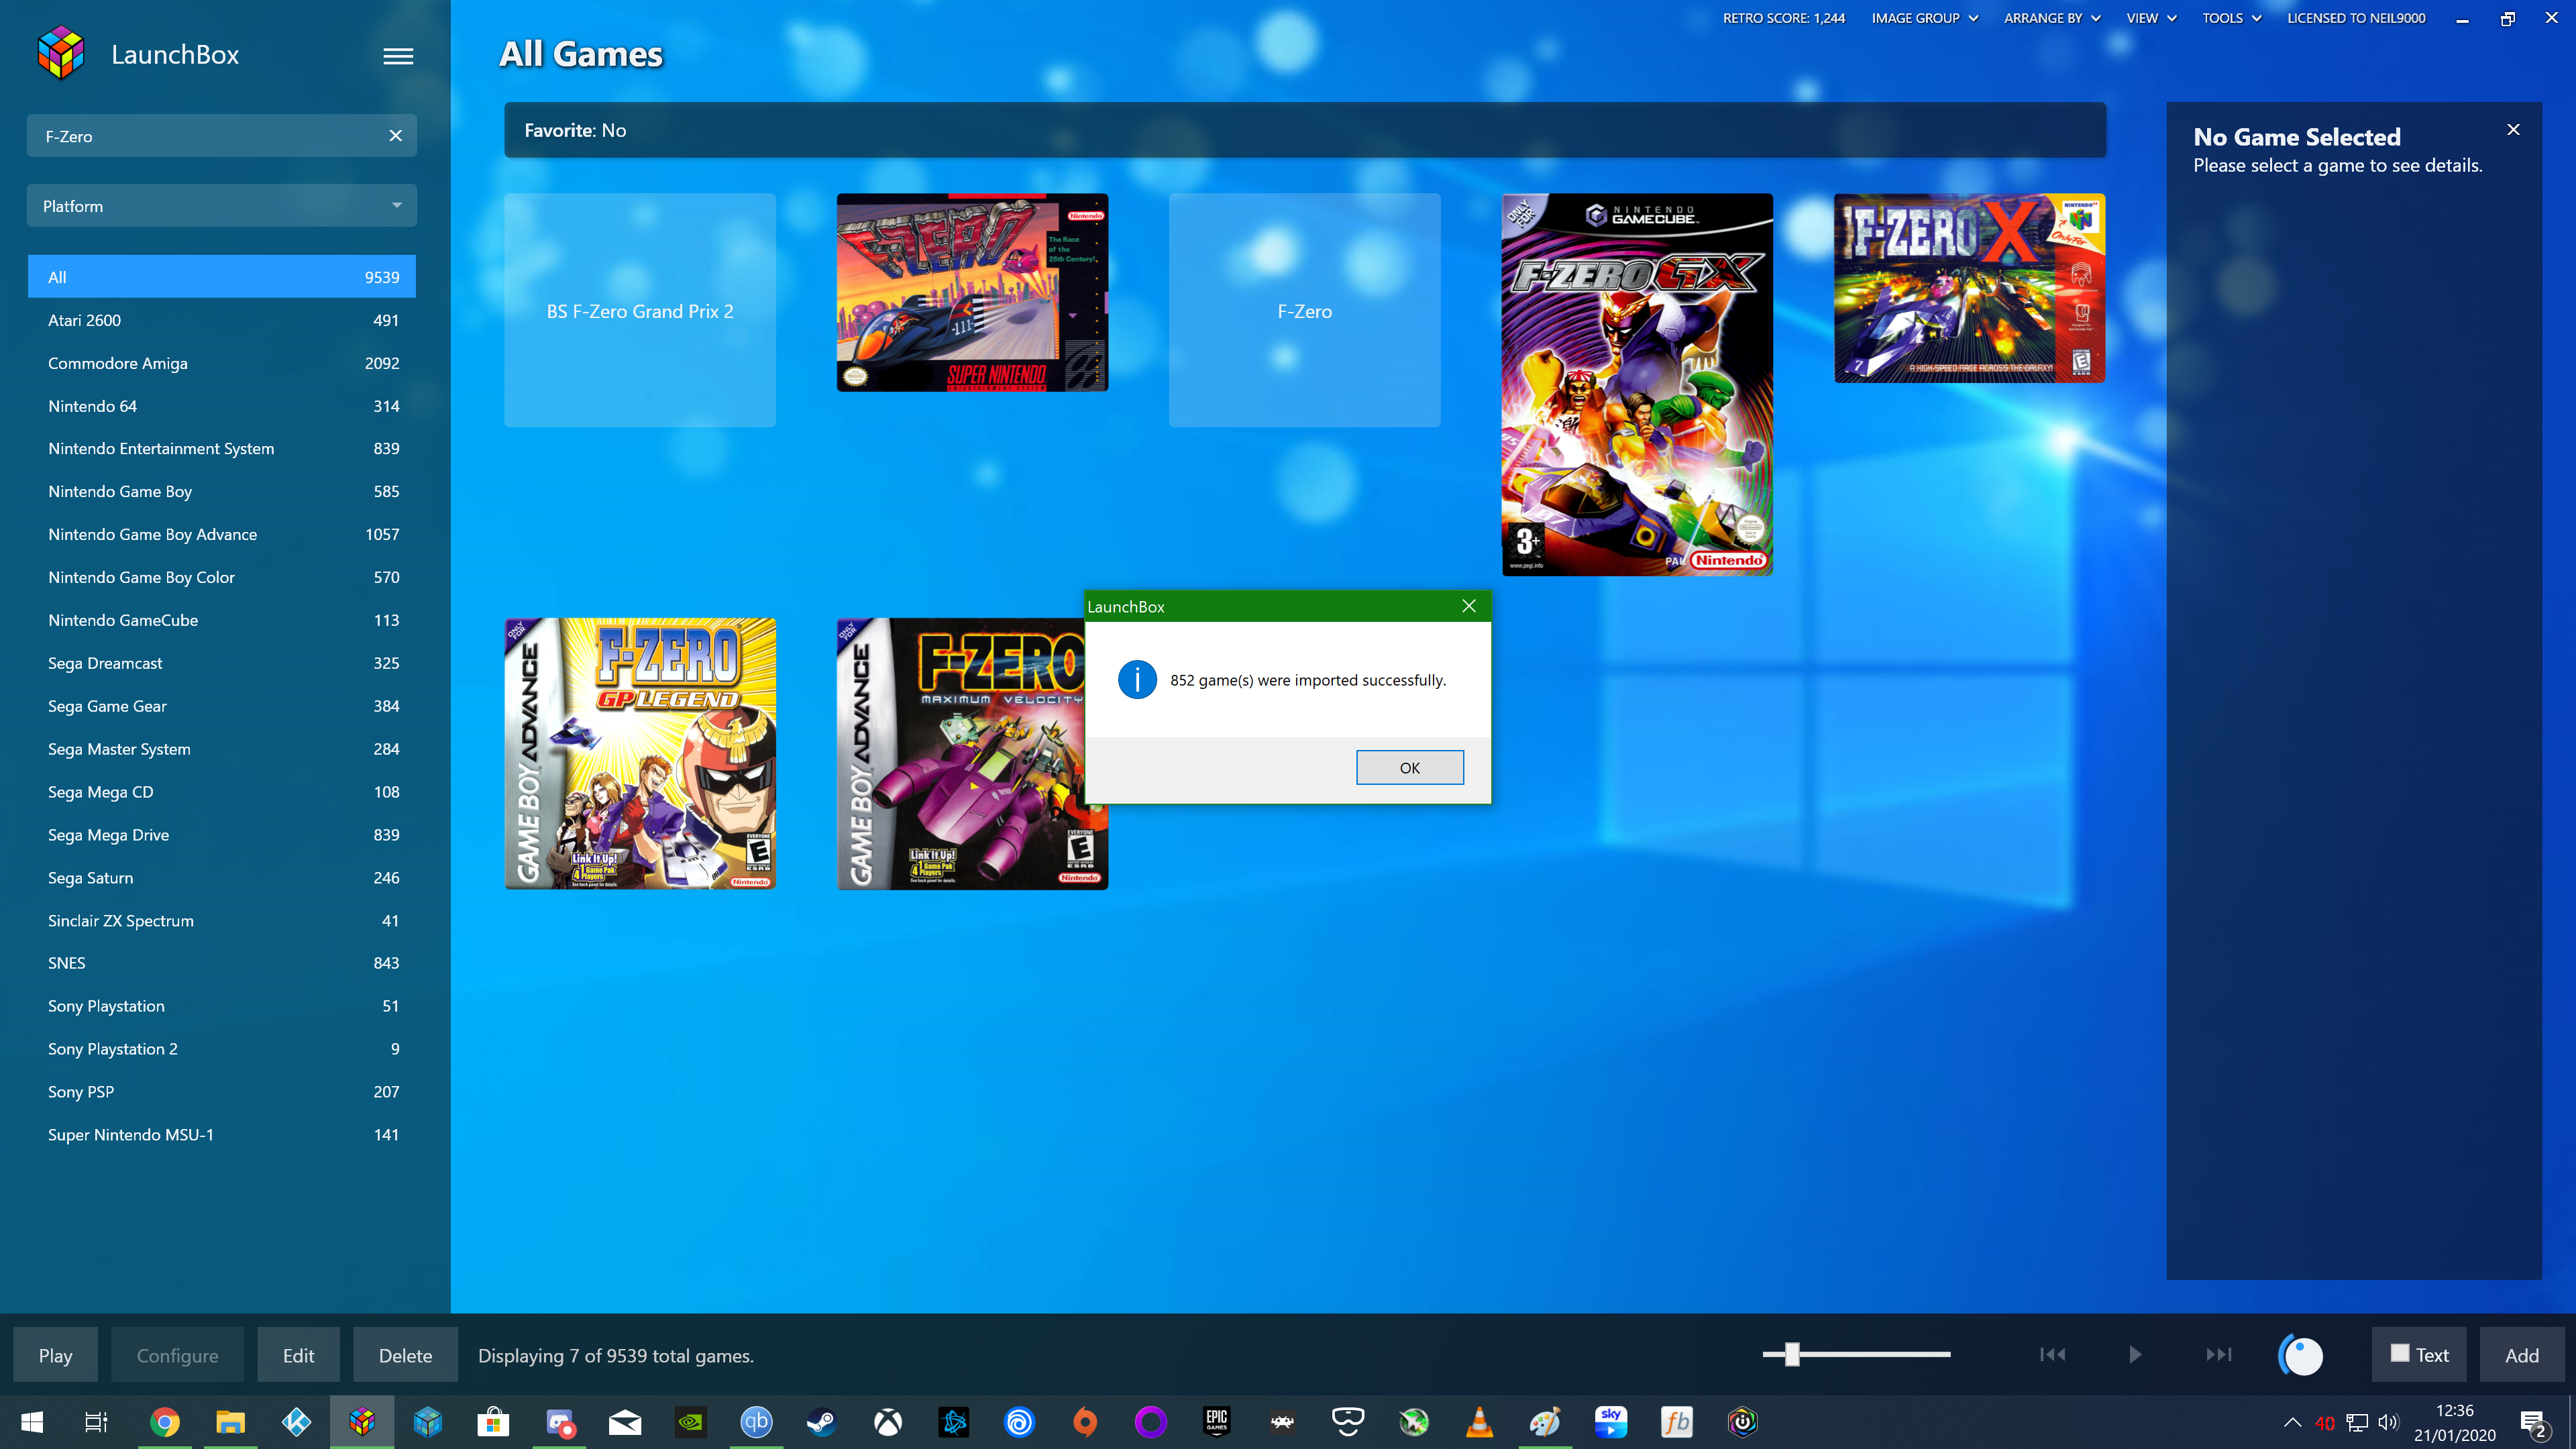Select Nintendo Game Boy Advance platform

[222, 534]
